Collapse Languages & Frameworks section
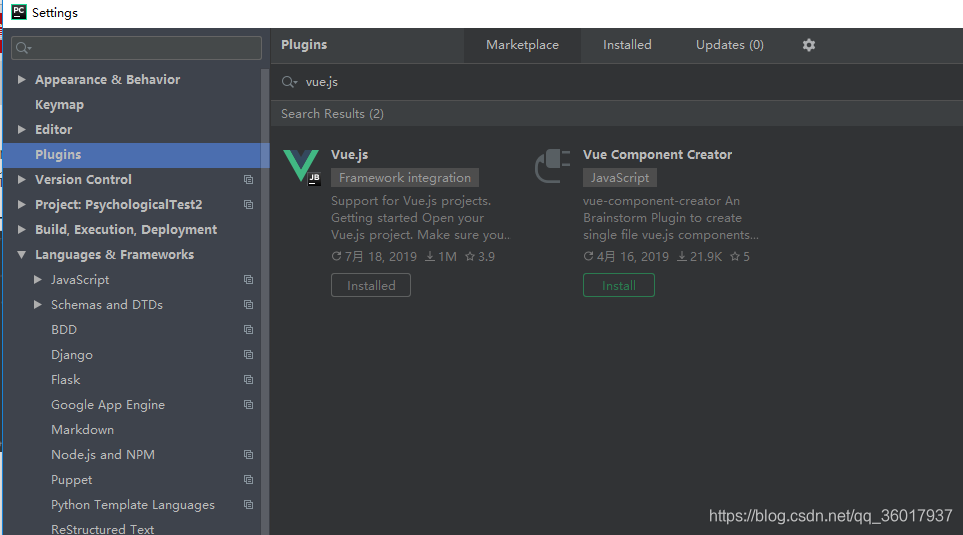Viewport: 963px width, 535px height. pos(21,254)
